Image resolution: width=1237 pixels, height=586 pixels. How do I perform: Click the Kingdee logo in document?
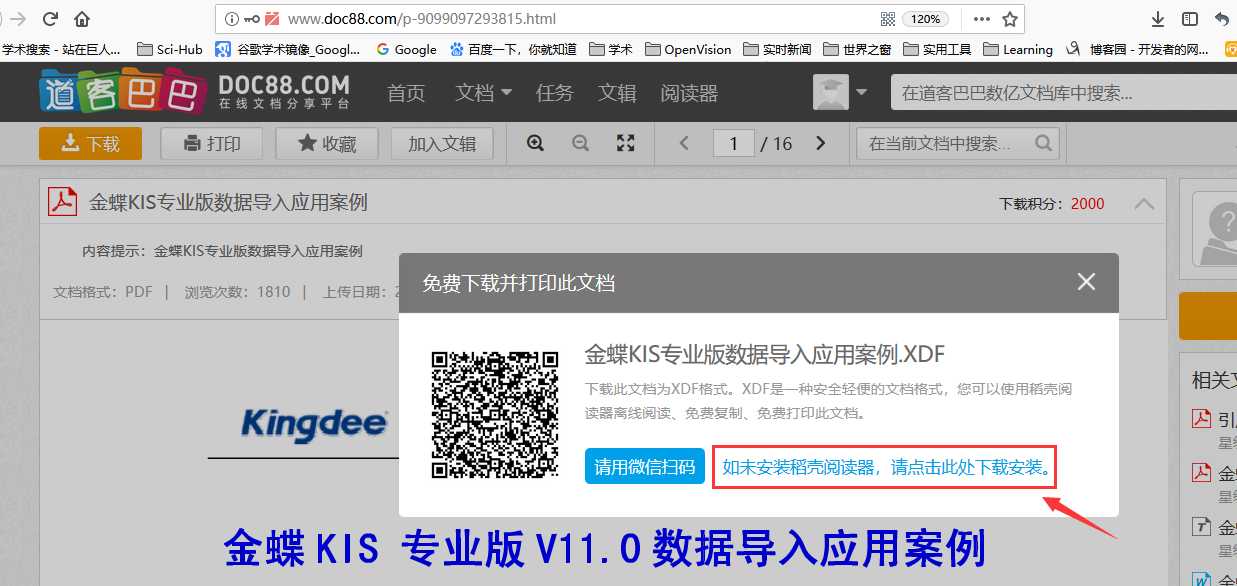tap(314, 424)
